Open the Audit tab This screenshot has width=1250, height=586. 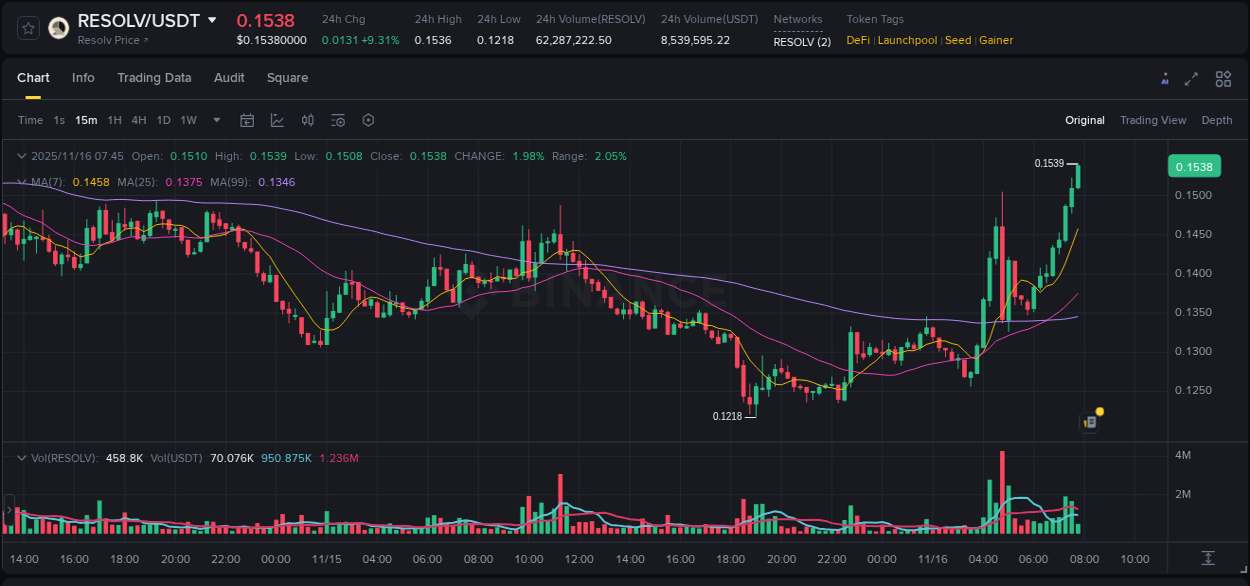(x=229, y=78)
